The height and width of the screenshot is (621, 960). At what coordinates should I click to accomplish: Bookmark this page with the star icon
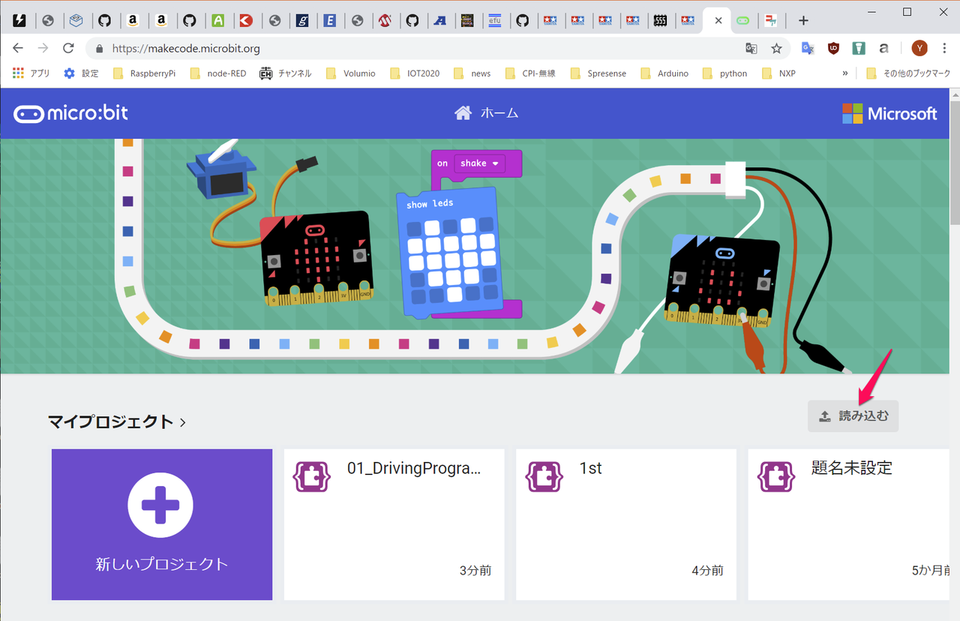(776, 48)
